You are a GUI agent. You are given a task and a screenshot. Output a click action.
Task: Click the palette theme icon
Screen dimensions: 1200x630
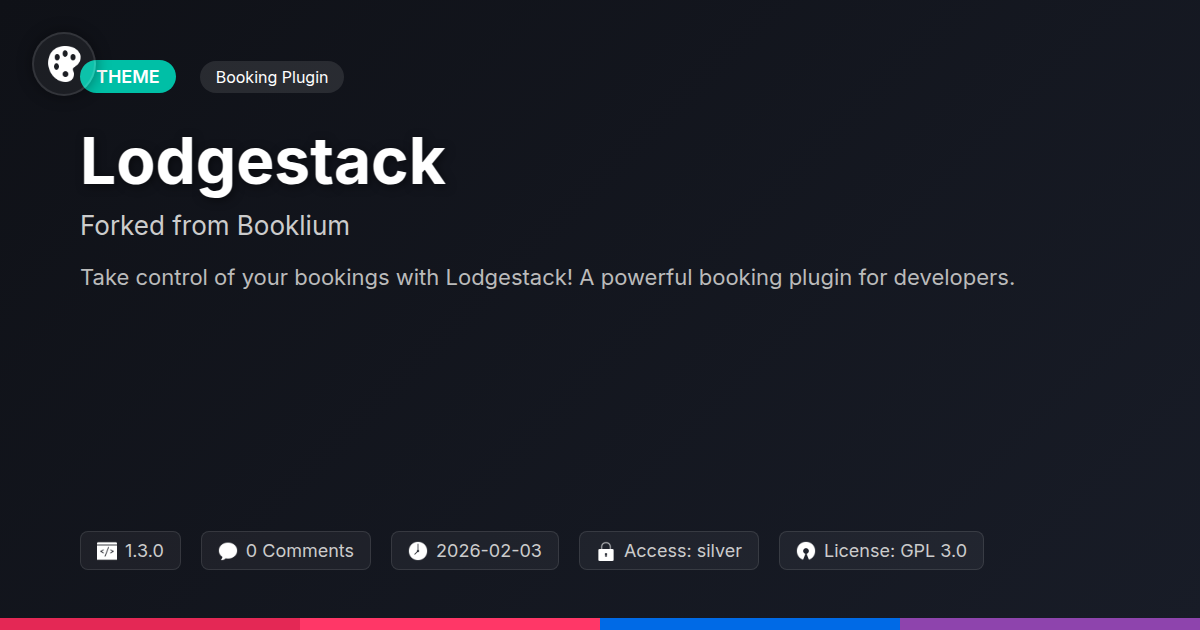[x=64, y=64]
